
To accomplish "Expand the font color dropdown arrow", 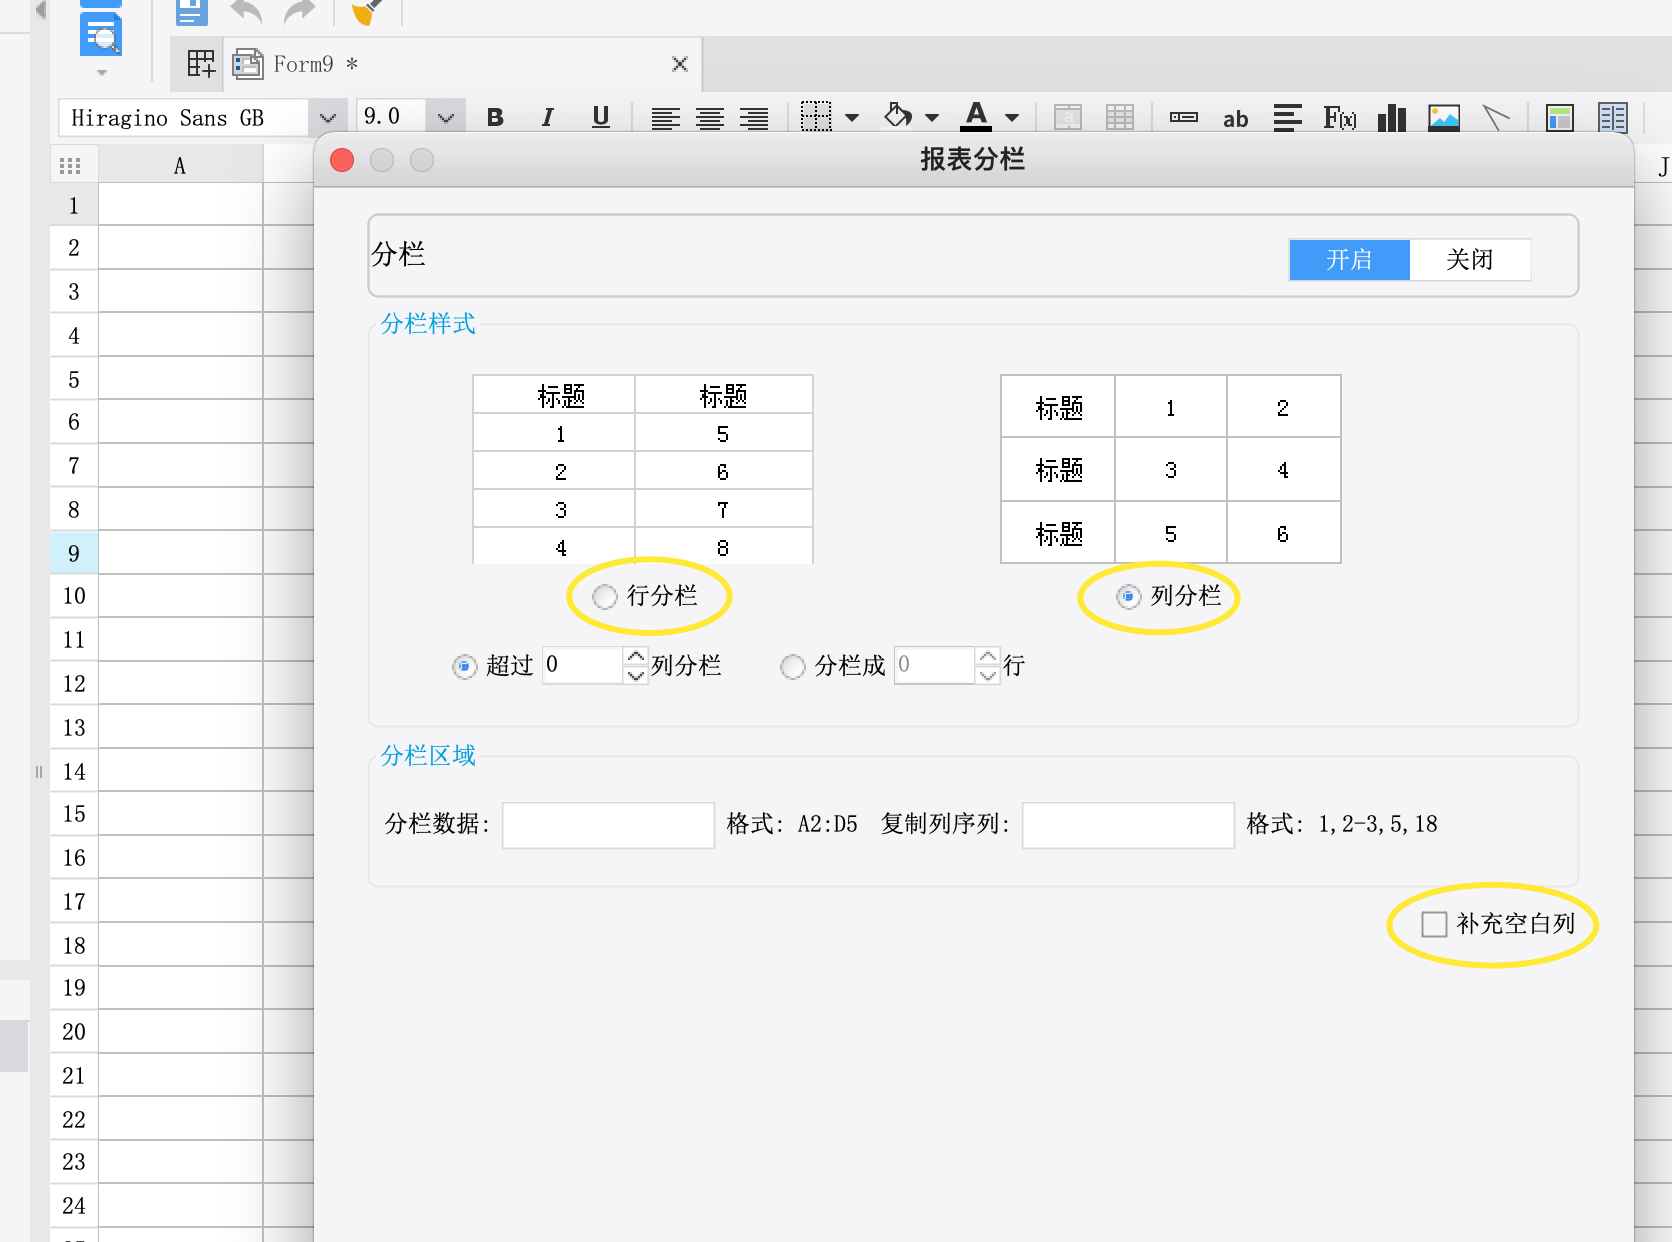I will pyautogui.click(x=1012, y=118).
